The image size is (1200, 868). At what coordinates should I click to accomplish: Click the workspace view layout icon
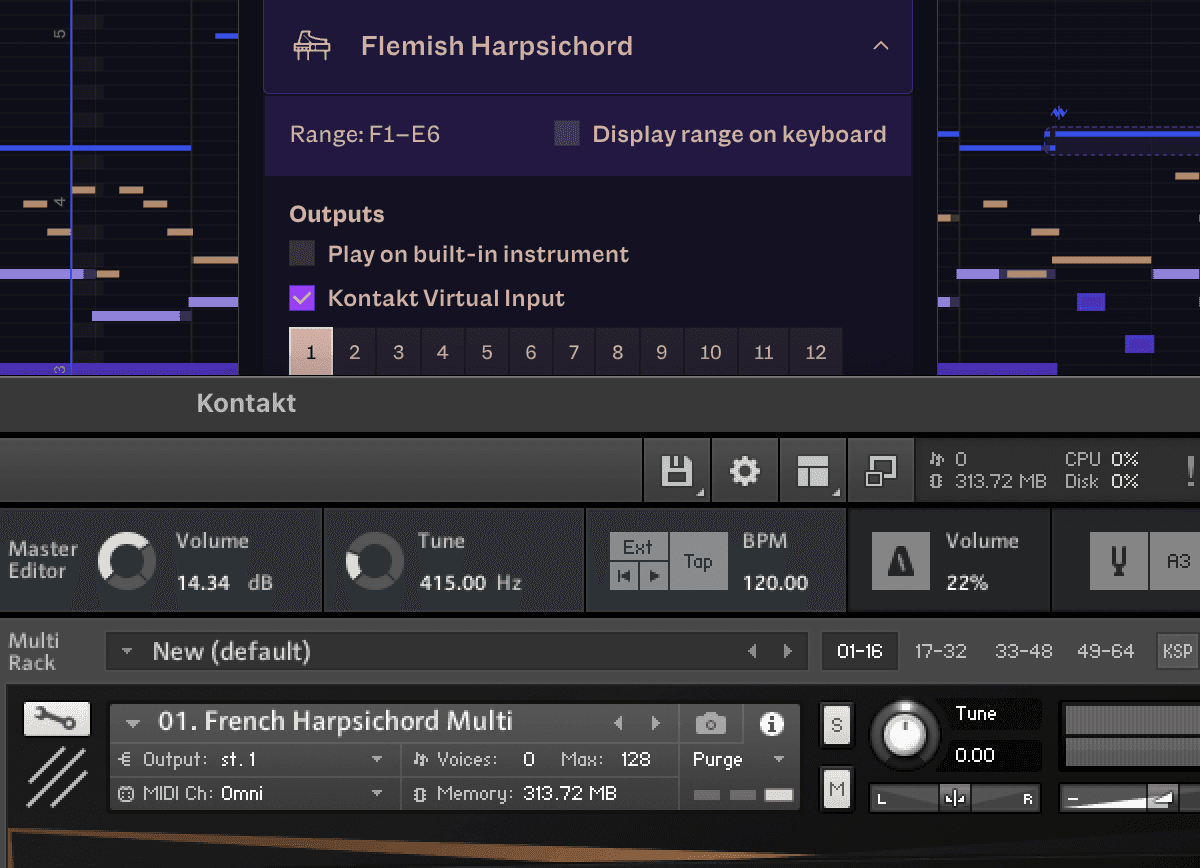pos(812,470)
